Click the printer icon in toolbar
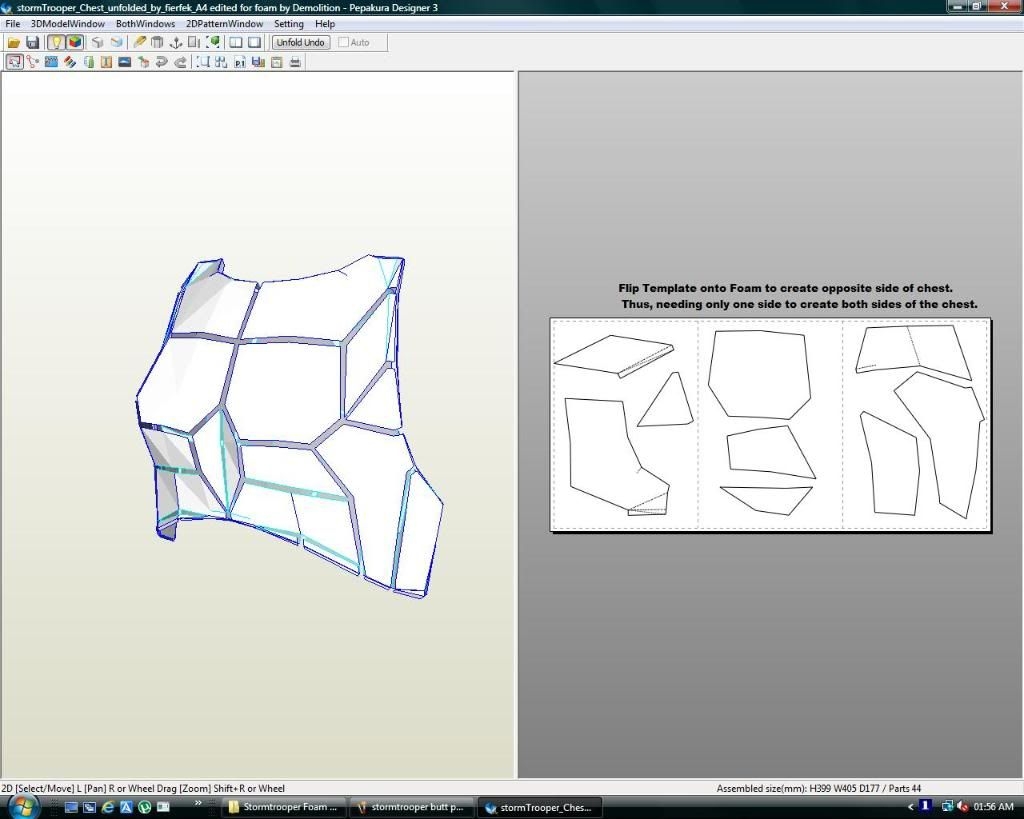This screenshot has width=1024, height=819. 295,62
